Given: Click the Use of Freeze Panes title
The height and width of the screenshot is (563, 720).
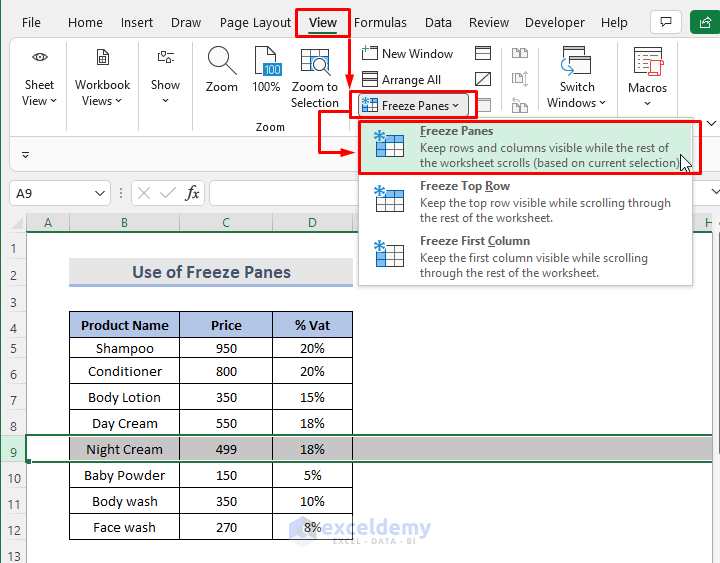Looking at the screenshot, I should (211, 272).
